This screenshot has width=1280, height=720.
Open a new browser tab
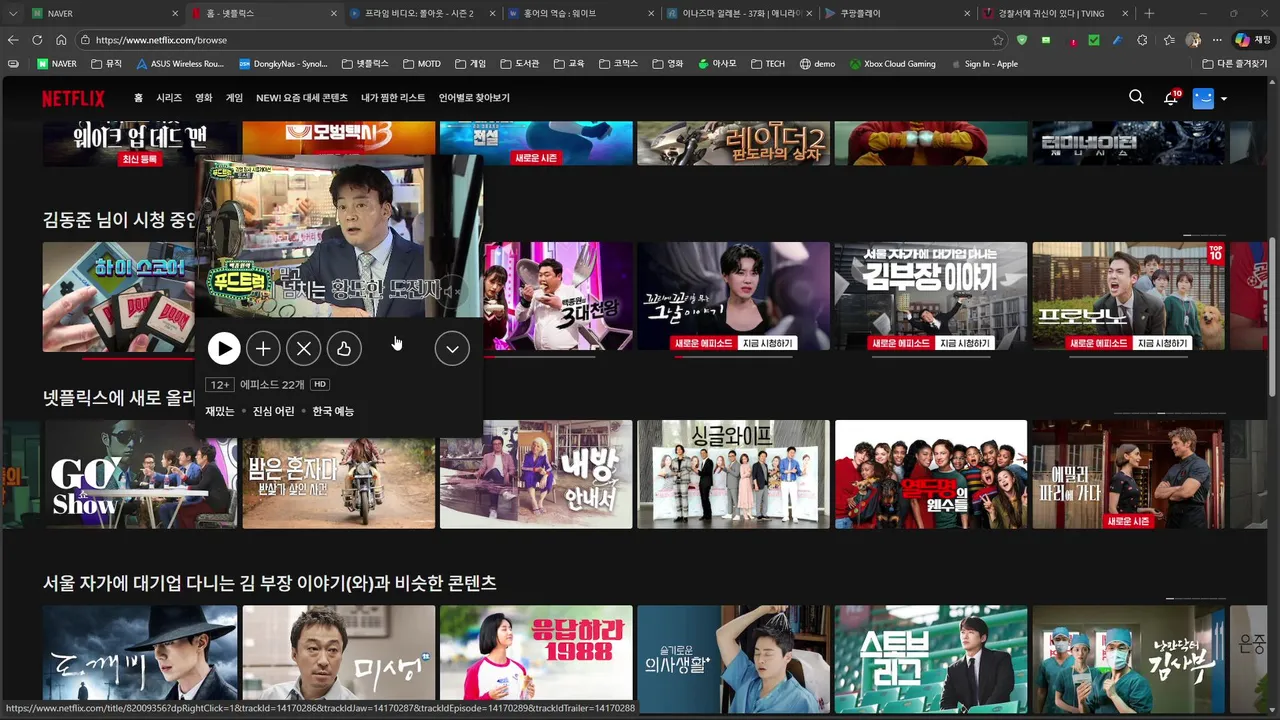(1149, 14)
